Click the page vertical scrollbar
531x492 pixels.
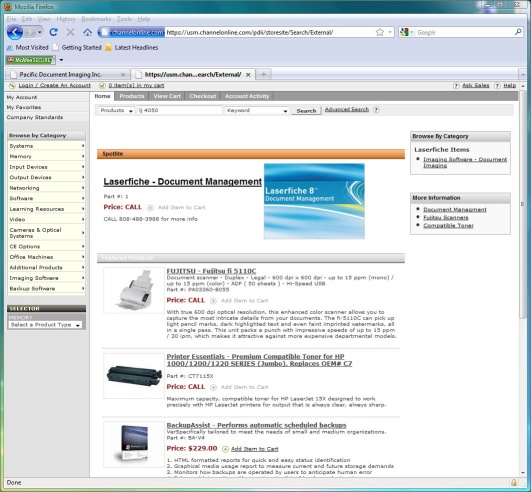[x=523, y=204]
